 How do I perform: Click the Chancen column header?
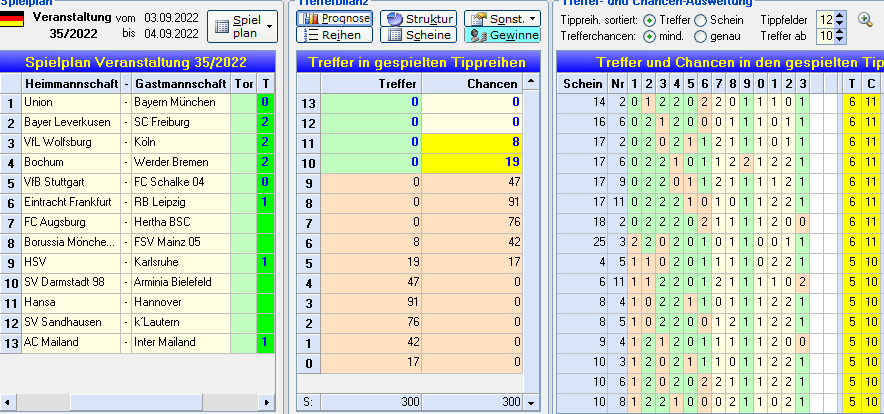coord(472,84)
